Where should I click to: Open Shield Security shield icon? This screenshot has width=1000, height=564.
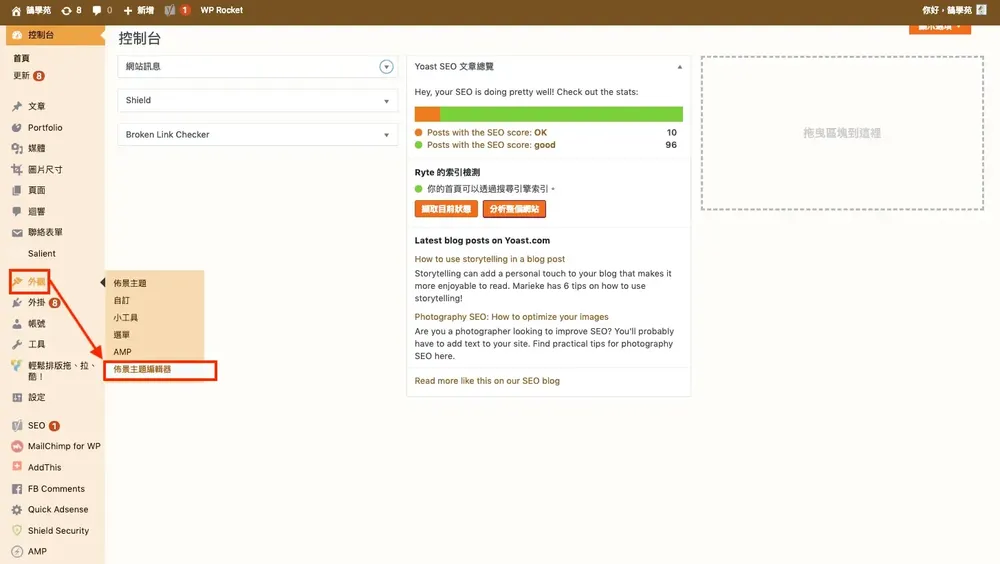[x=17, y=530]
